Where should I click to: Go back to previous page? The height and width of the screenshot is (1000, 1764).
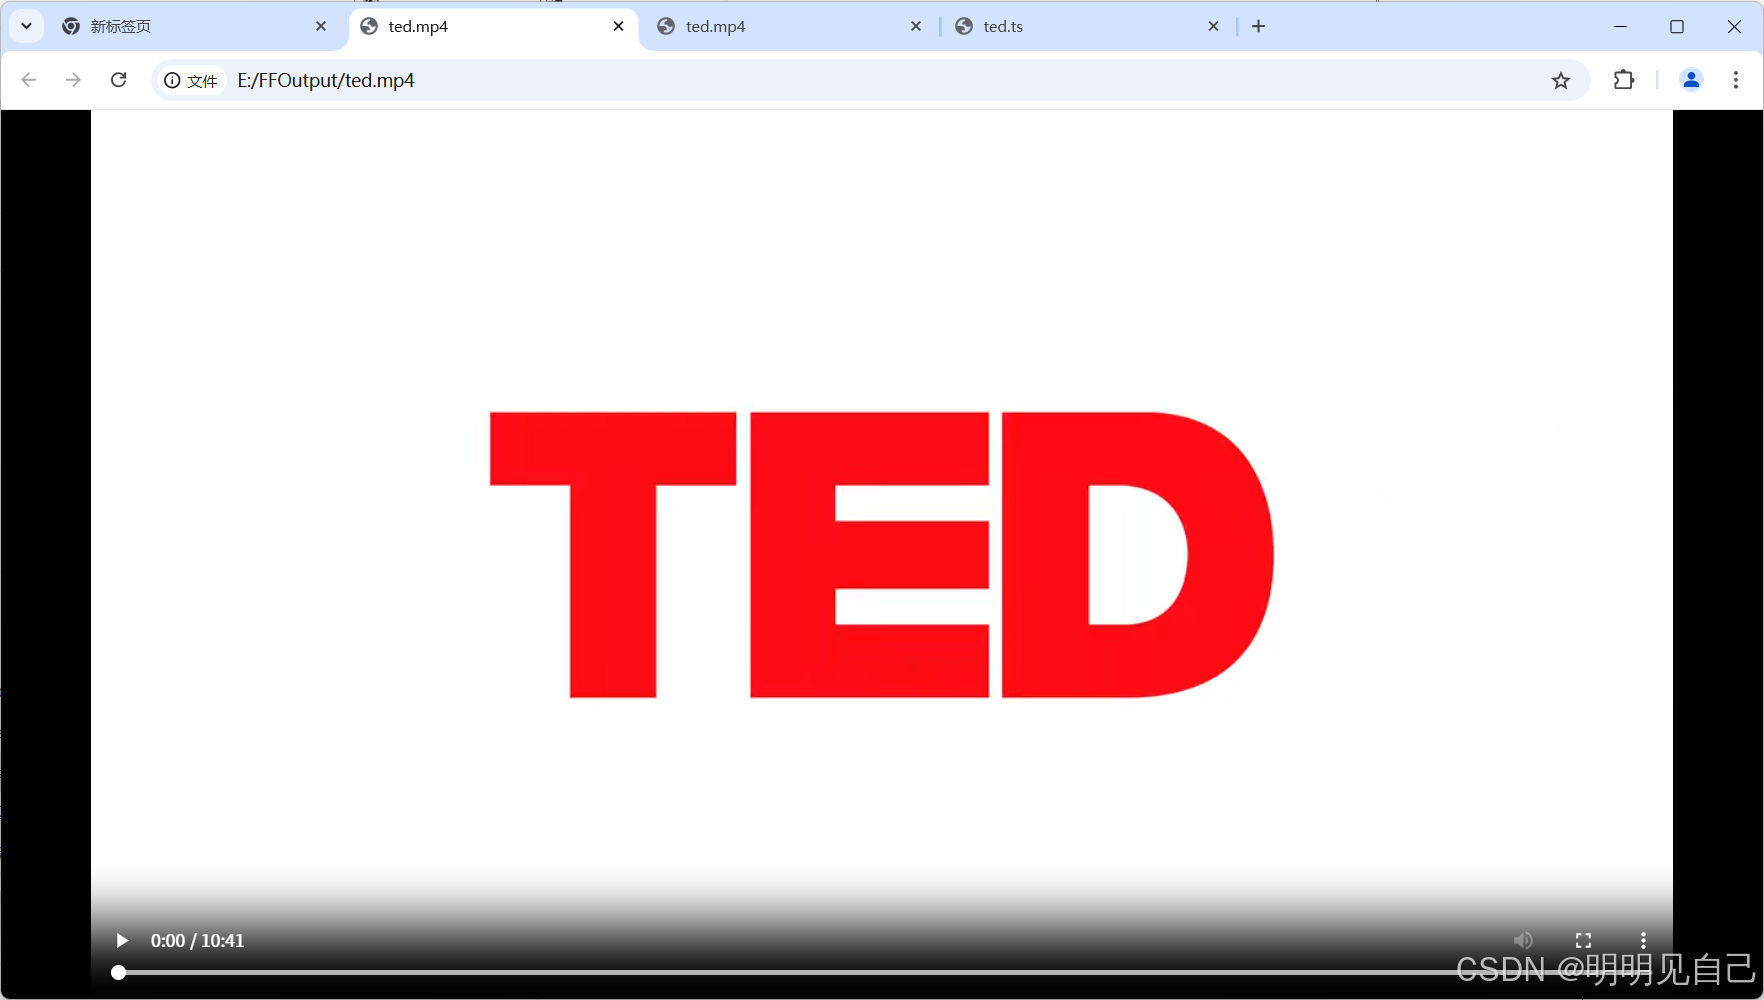[29, 80]
